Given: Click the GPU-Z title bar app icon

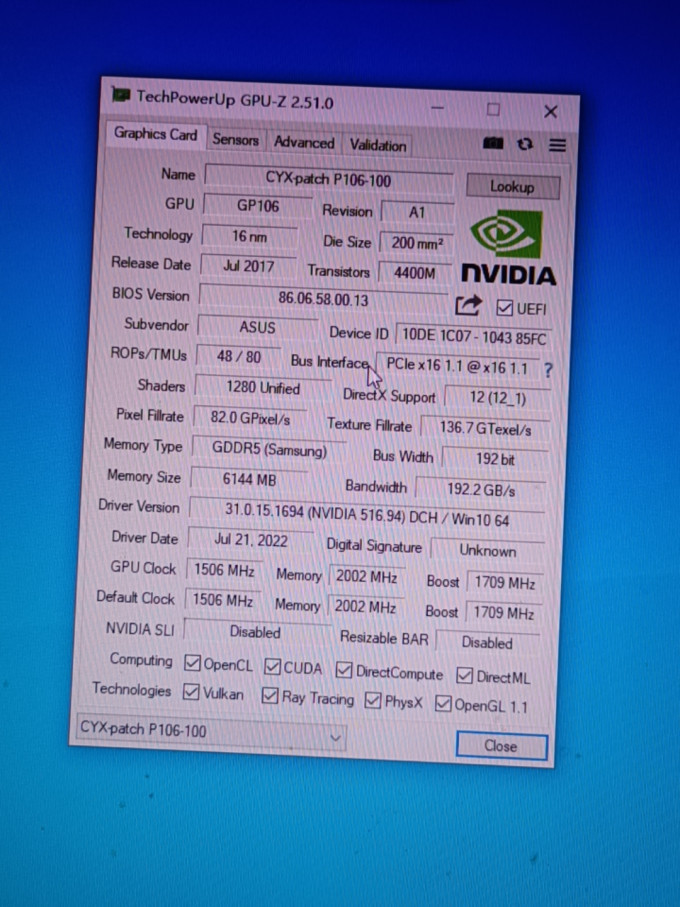Looking at the screenshot, I should [x=121, y=96].
